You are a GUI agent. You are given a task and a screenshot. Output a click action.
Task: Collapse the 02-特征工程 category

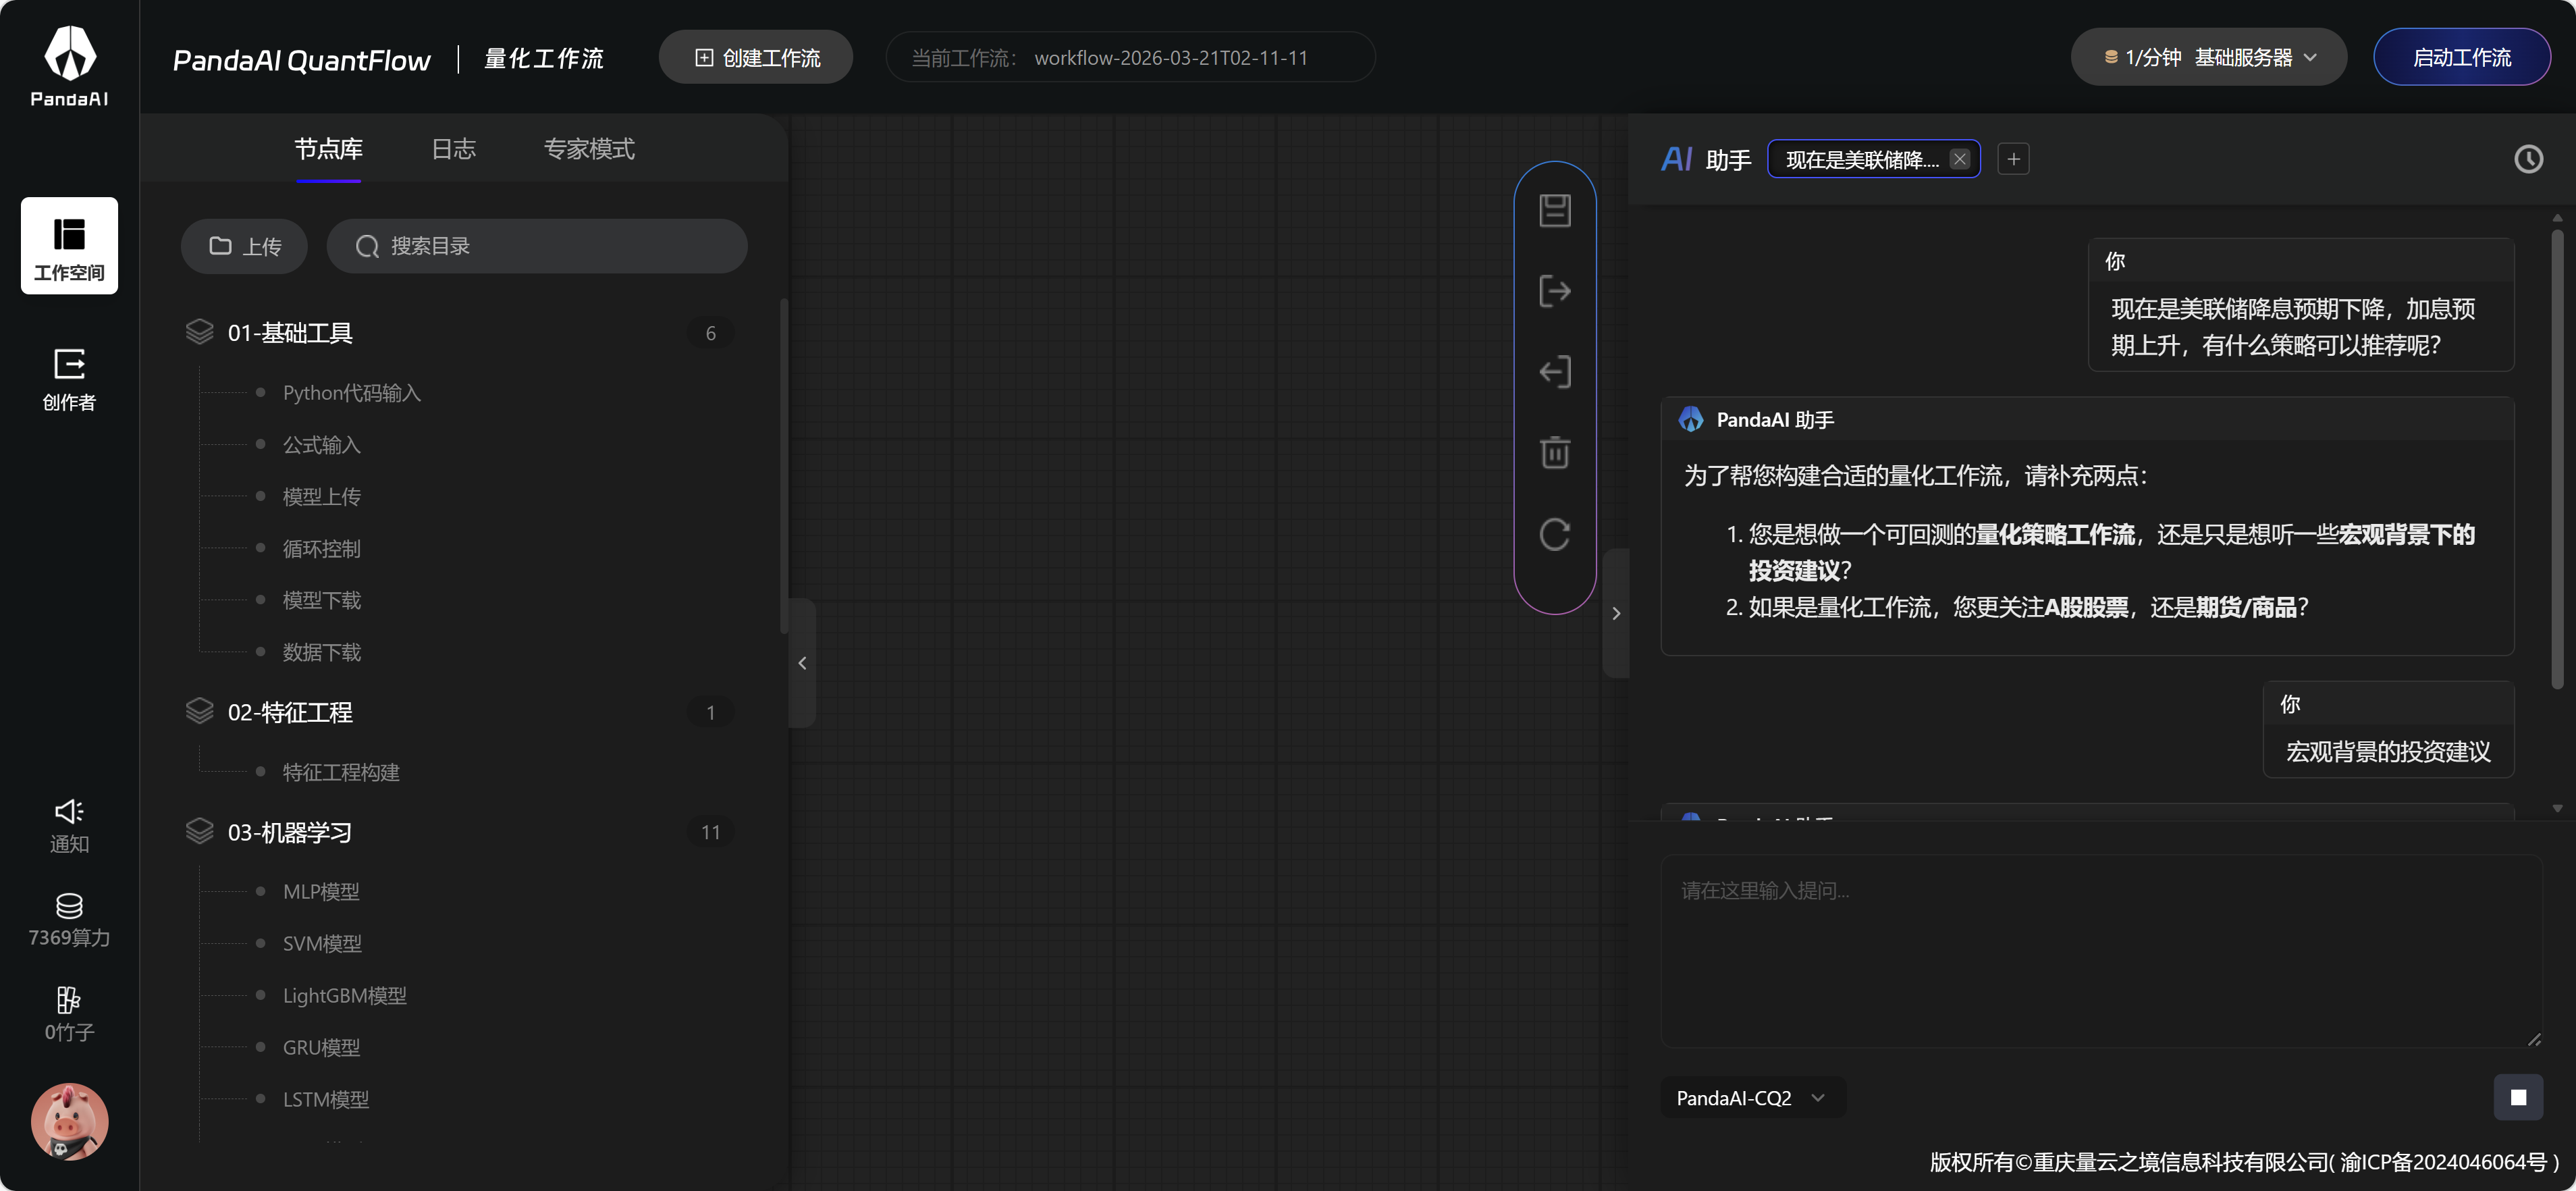460,713
